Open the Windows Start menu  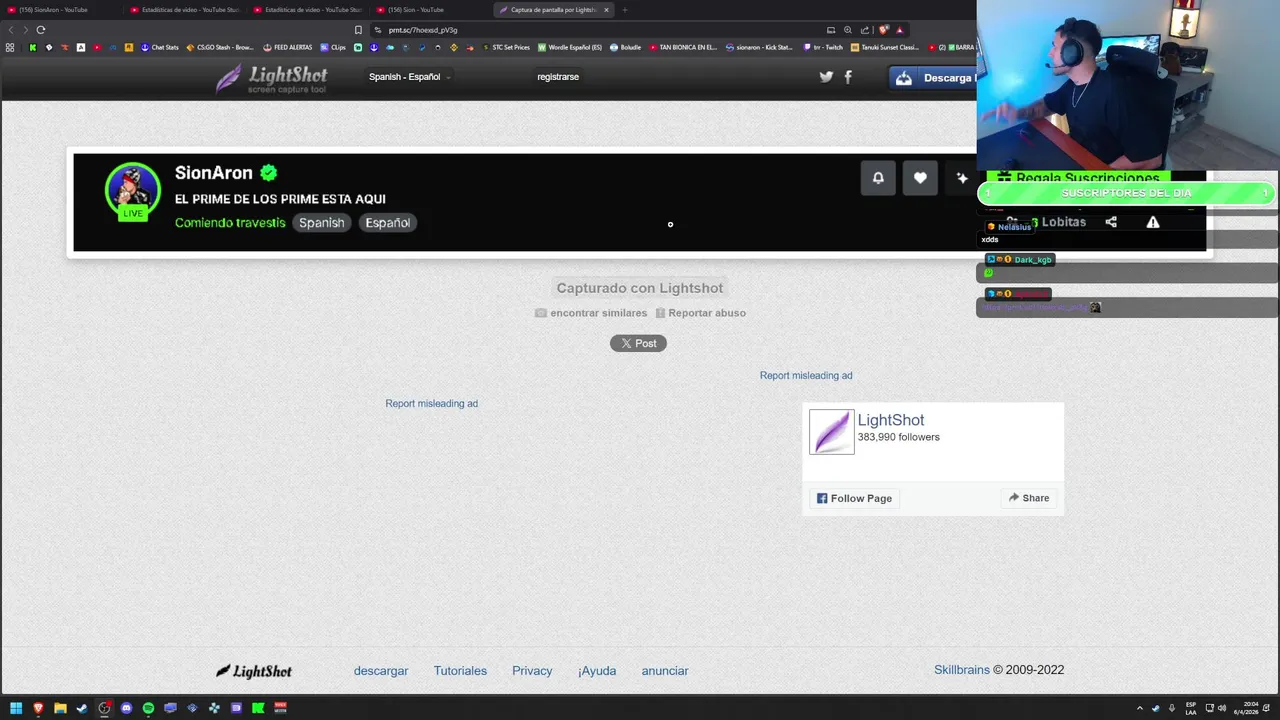tap(16, 708)
